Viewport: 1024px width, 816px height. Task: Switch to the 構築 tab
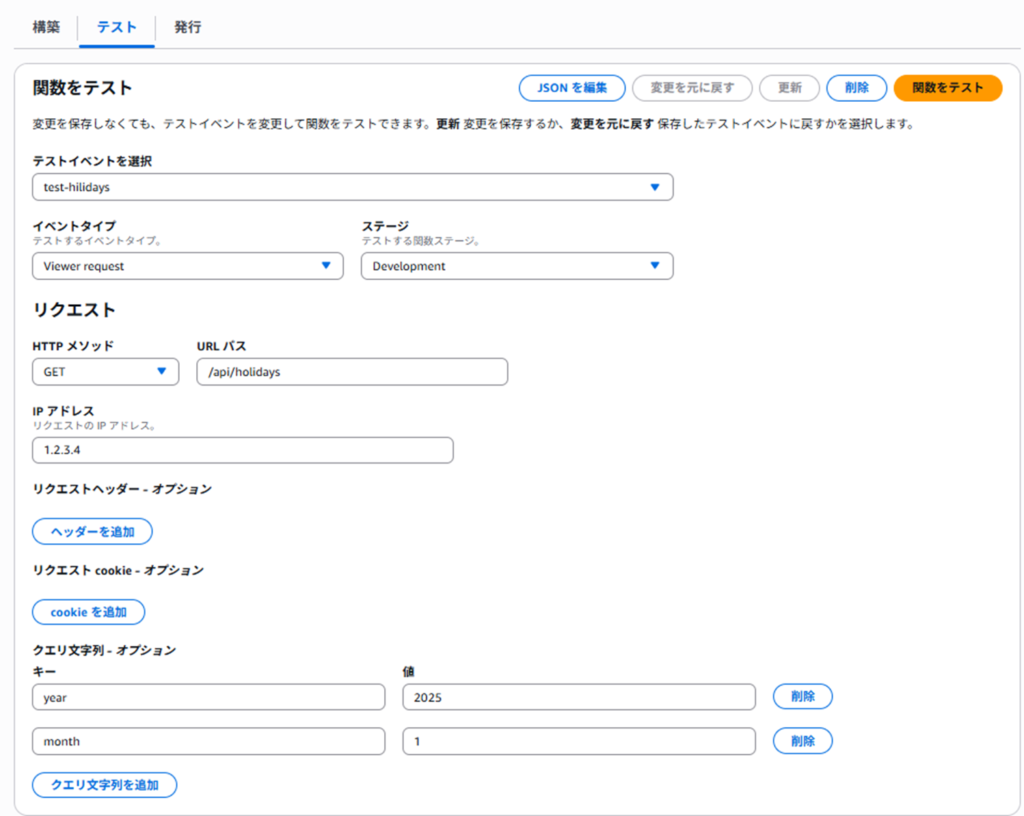click(46, 27)
